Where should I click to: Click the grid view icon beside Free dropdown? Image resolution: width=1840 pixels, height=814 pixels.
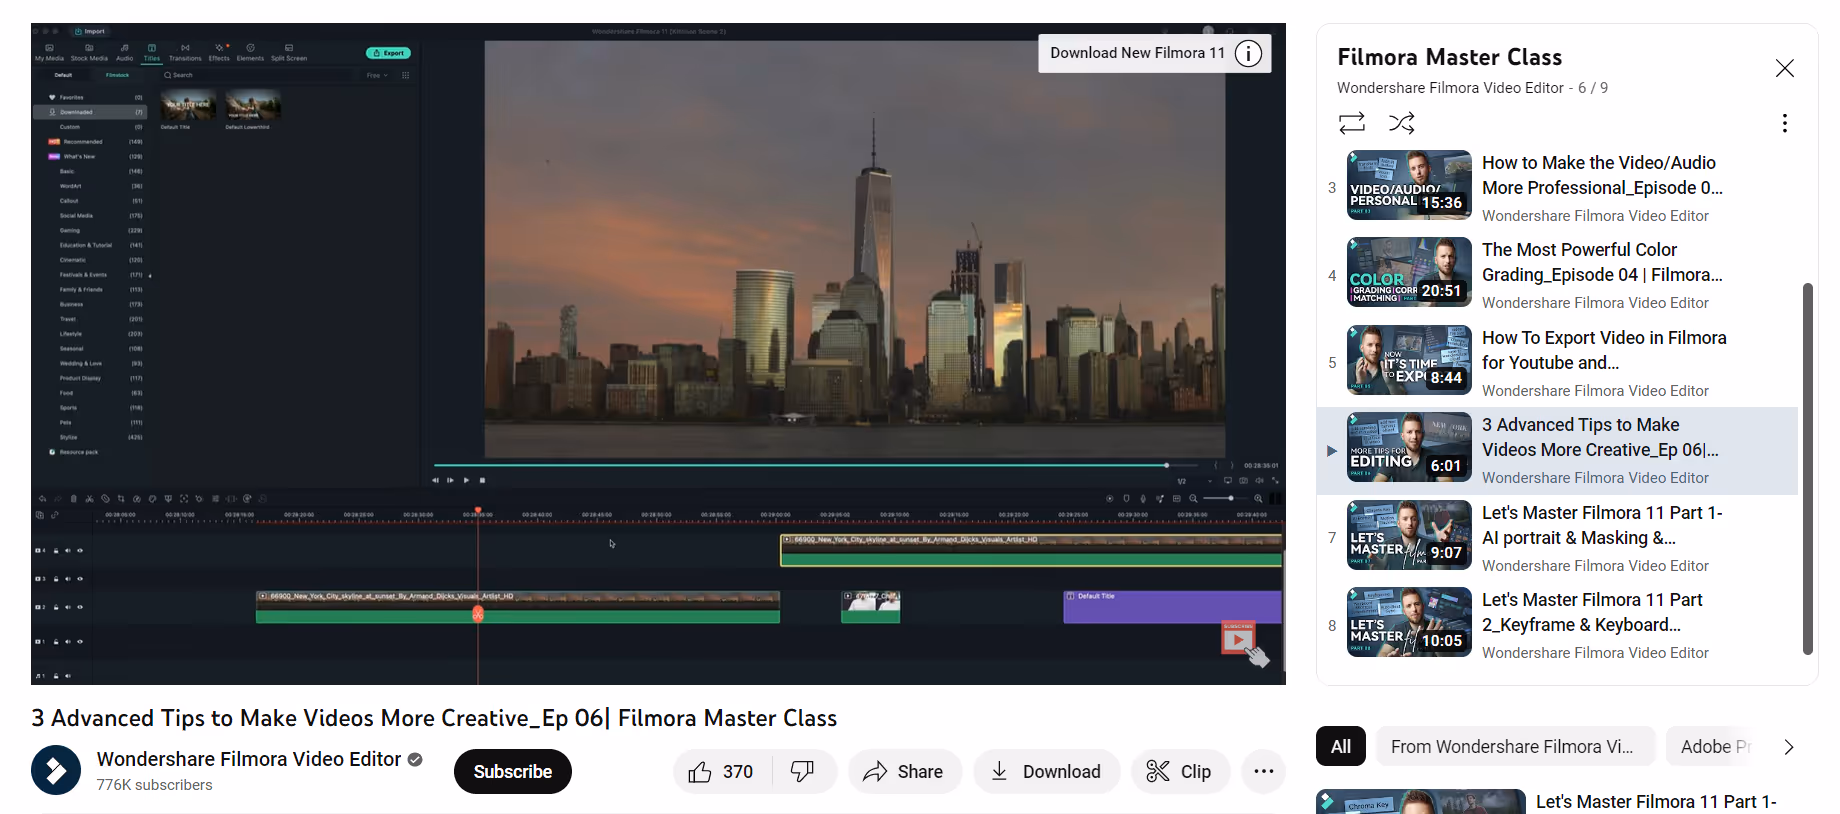pyautogui.click(x=405, y=75)
